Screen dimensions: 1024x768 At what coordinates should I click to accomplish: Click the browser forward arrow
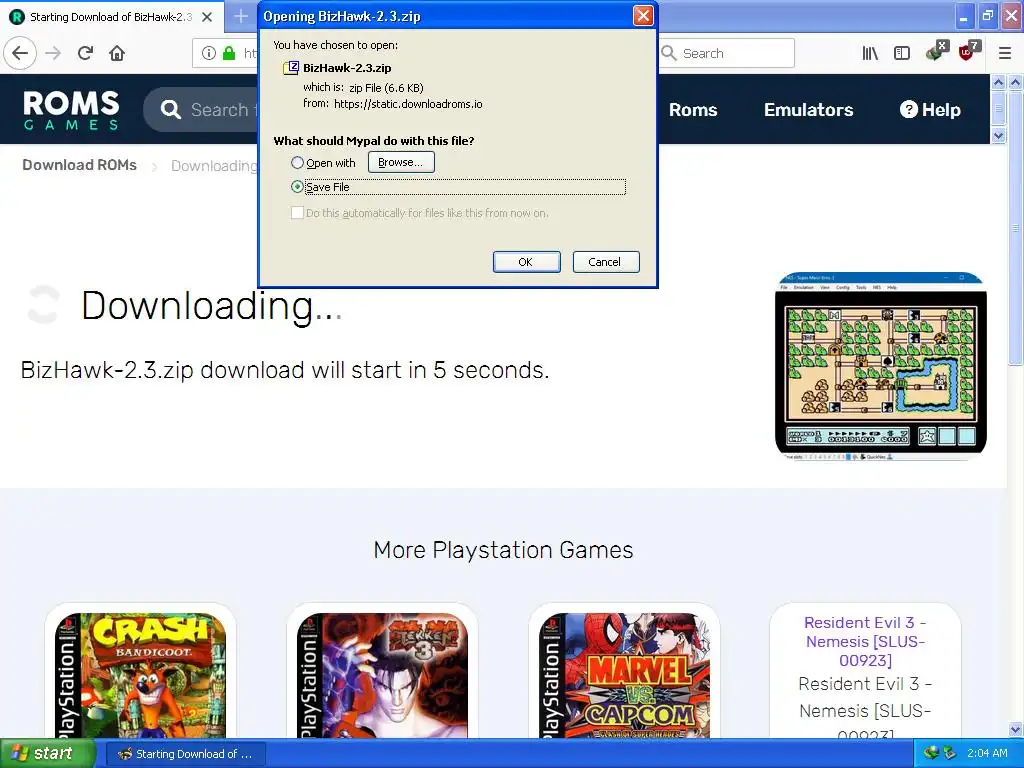point(53,53)
